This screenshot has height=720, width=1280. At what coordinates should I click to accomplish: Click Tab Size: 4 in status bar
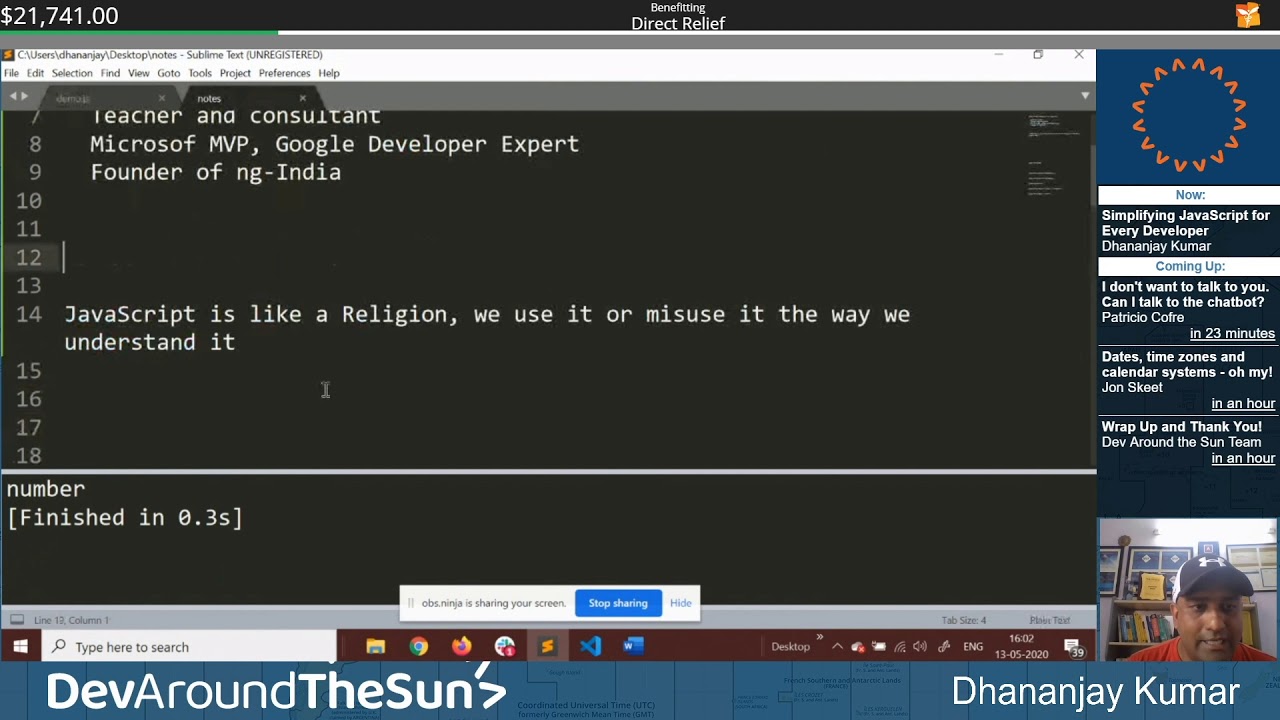coord(963,620)
